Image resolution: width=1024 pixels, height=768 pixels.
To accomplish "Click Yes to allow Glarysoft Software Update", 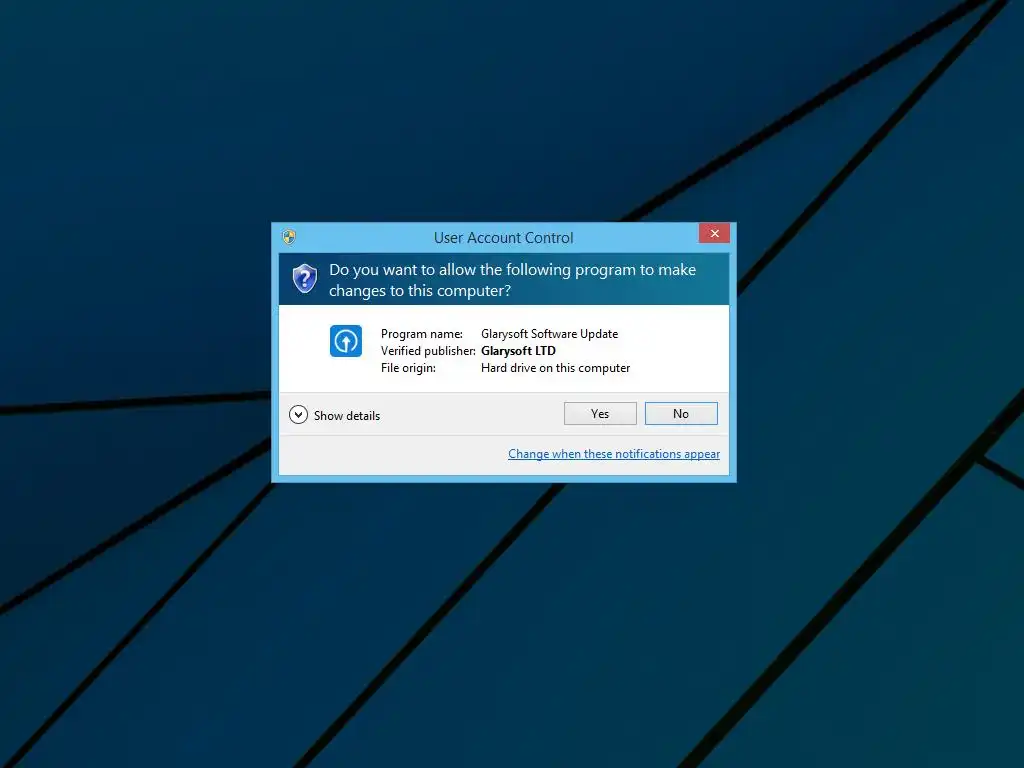I will 600,413.
